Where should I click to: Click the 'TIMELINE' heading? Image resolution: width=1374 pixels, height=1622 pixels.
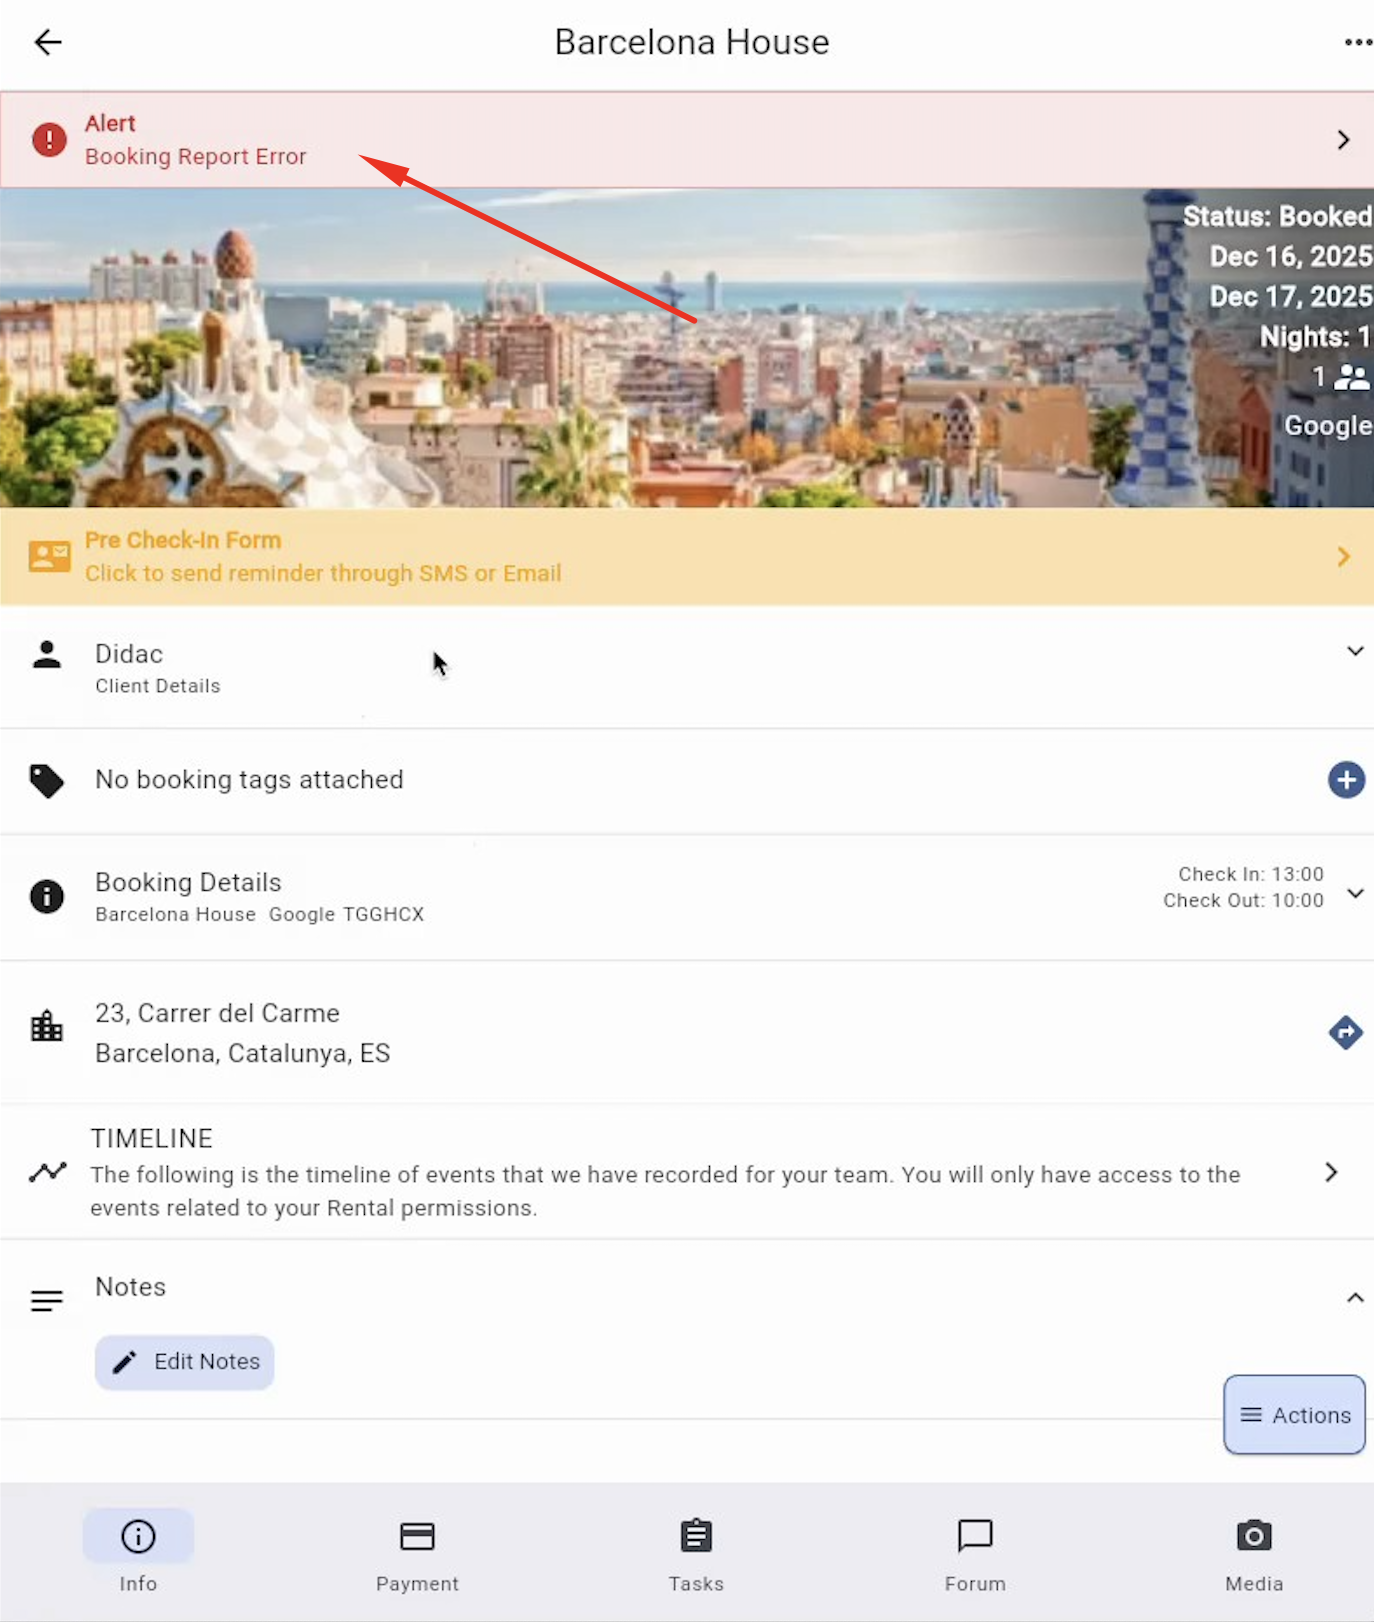(152, 1139)
